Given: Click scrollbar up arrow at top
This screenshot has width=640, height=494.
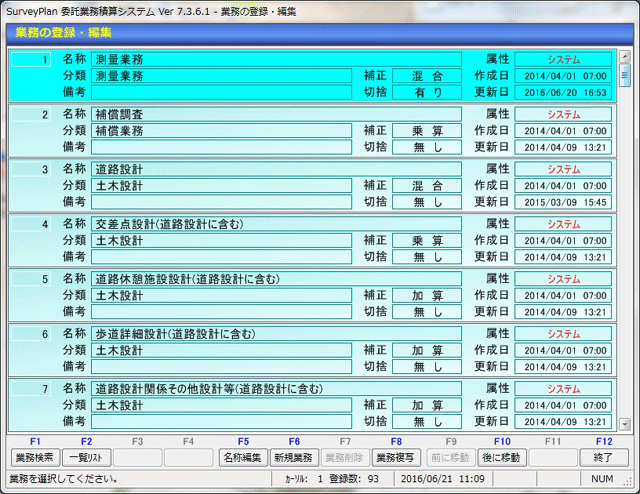Looking at the screenshot, I should click(624, 56).
